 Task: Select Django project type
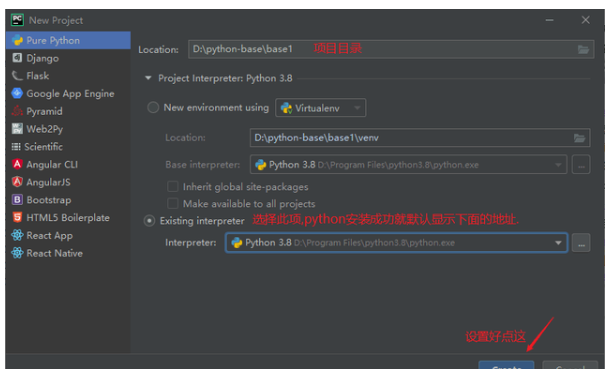click(68, 58)
